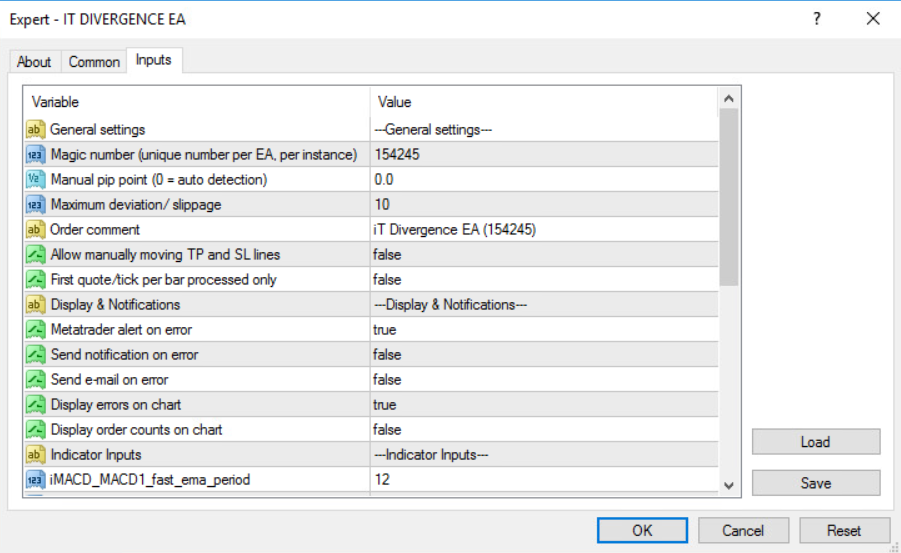Click the scrollbar down arrow
This screenshot has width=901, height=553.
coord(729,486)
